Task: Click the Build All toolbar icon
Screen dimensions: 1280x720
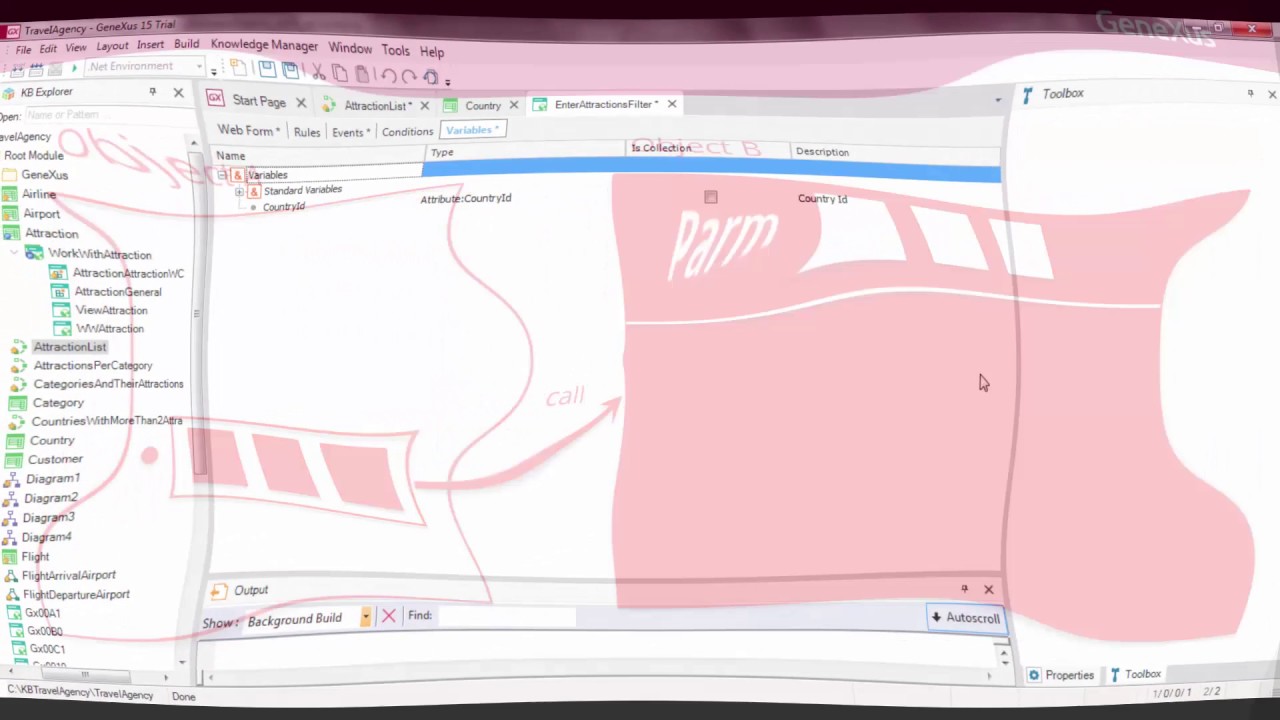Action: pyautogui.click(x=17, y=69)
